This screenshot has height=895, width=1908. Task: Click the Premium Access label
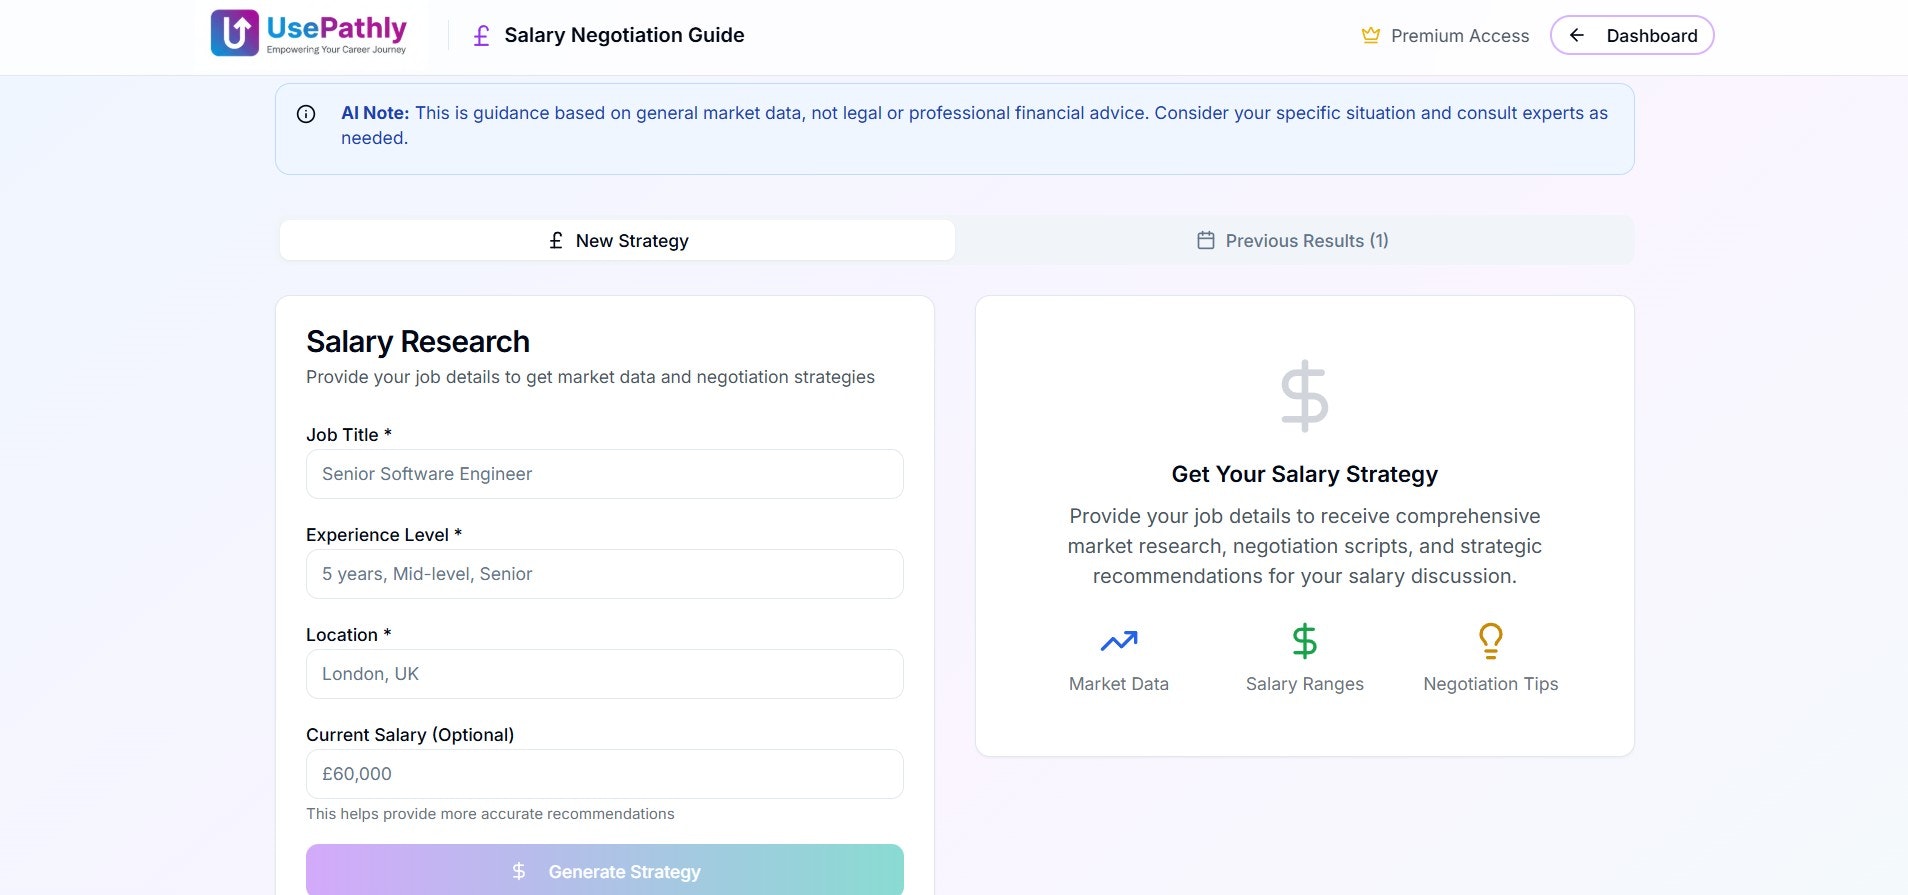pyautogui.click(x=1460, y=36)
